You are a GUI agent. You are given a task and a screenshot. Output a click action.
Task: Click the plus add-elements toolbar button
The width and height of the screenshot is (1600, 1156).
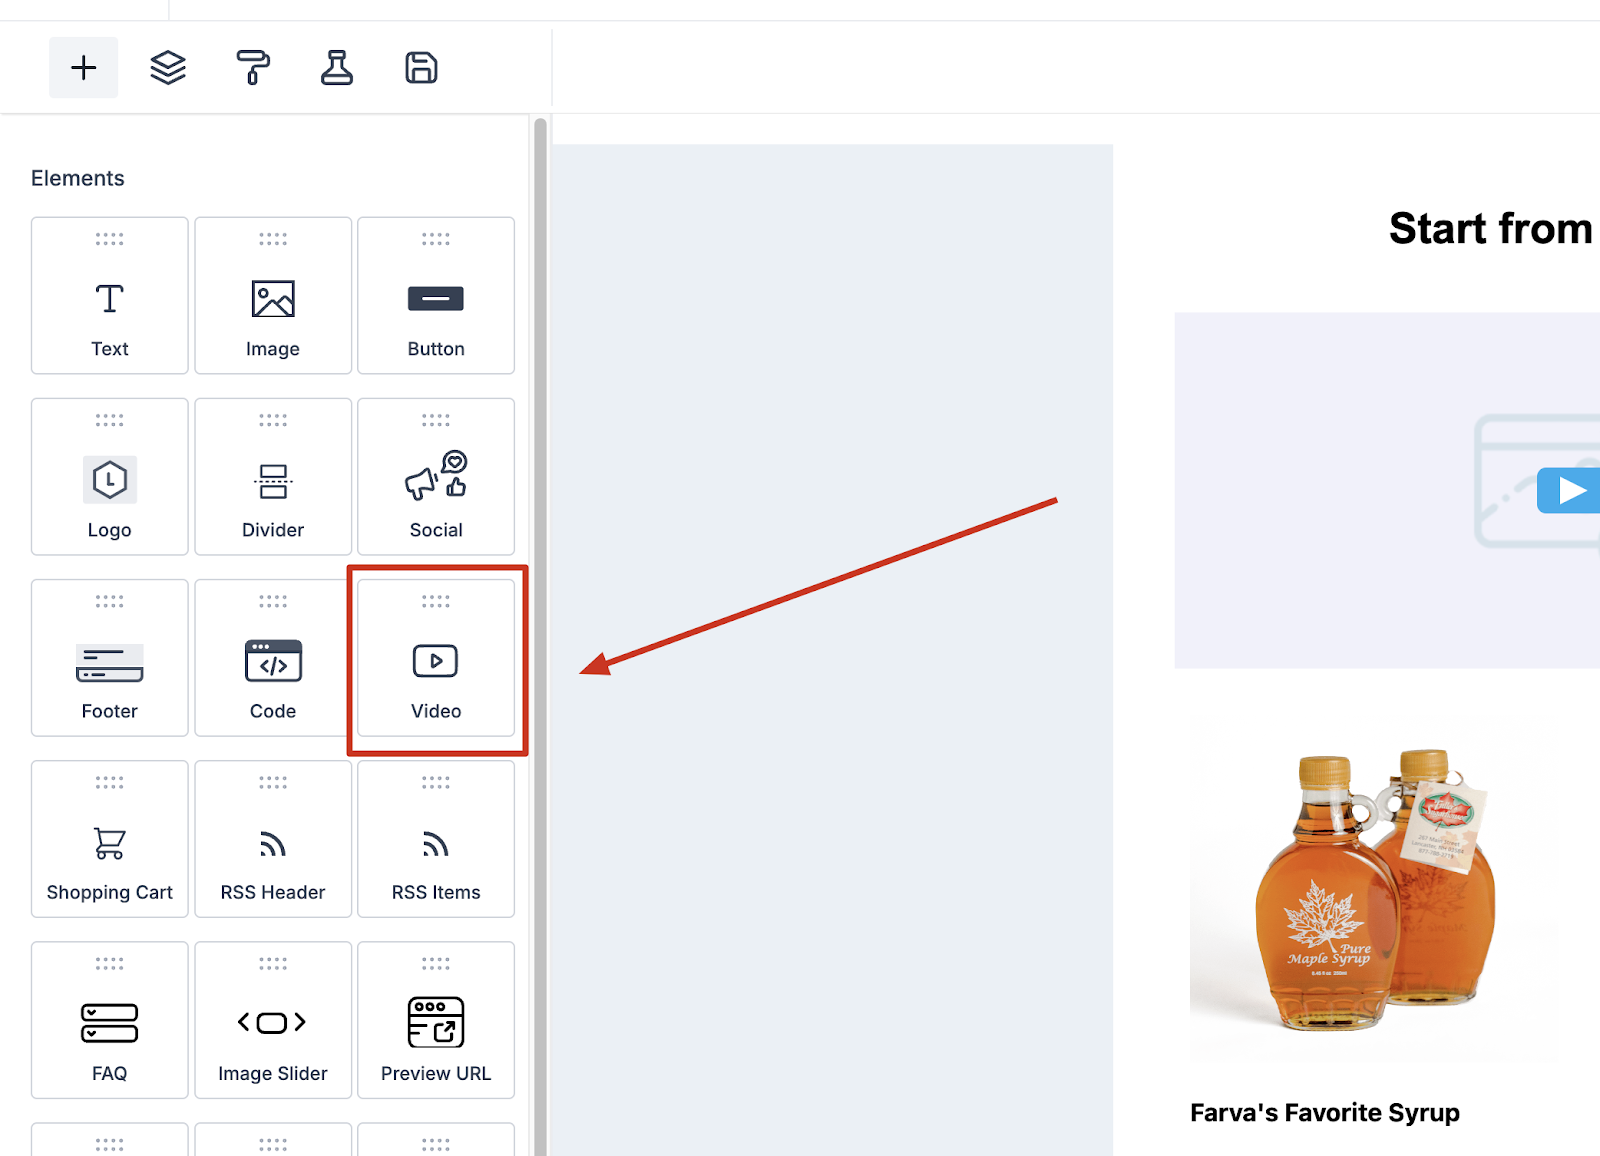(84, 68)
